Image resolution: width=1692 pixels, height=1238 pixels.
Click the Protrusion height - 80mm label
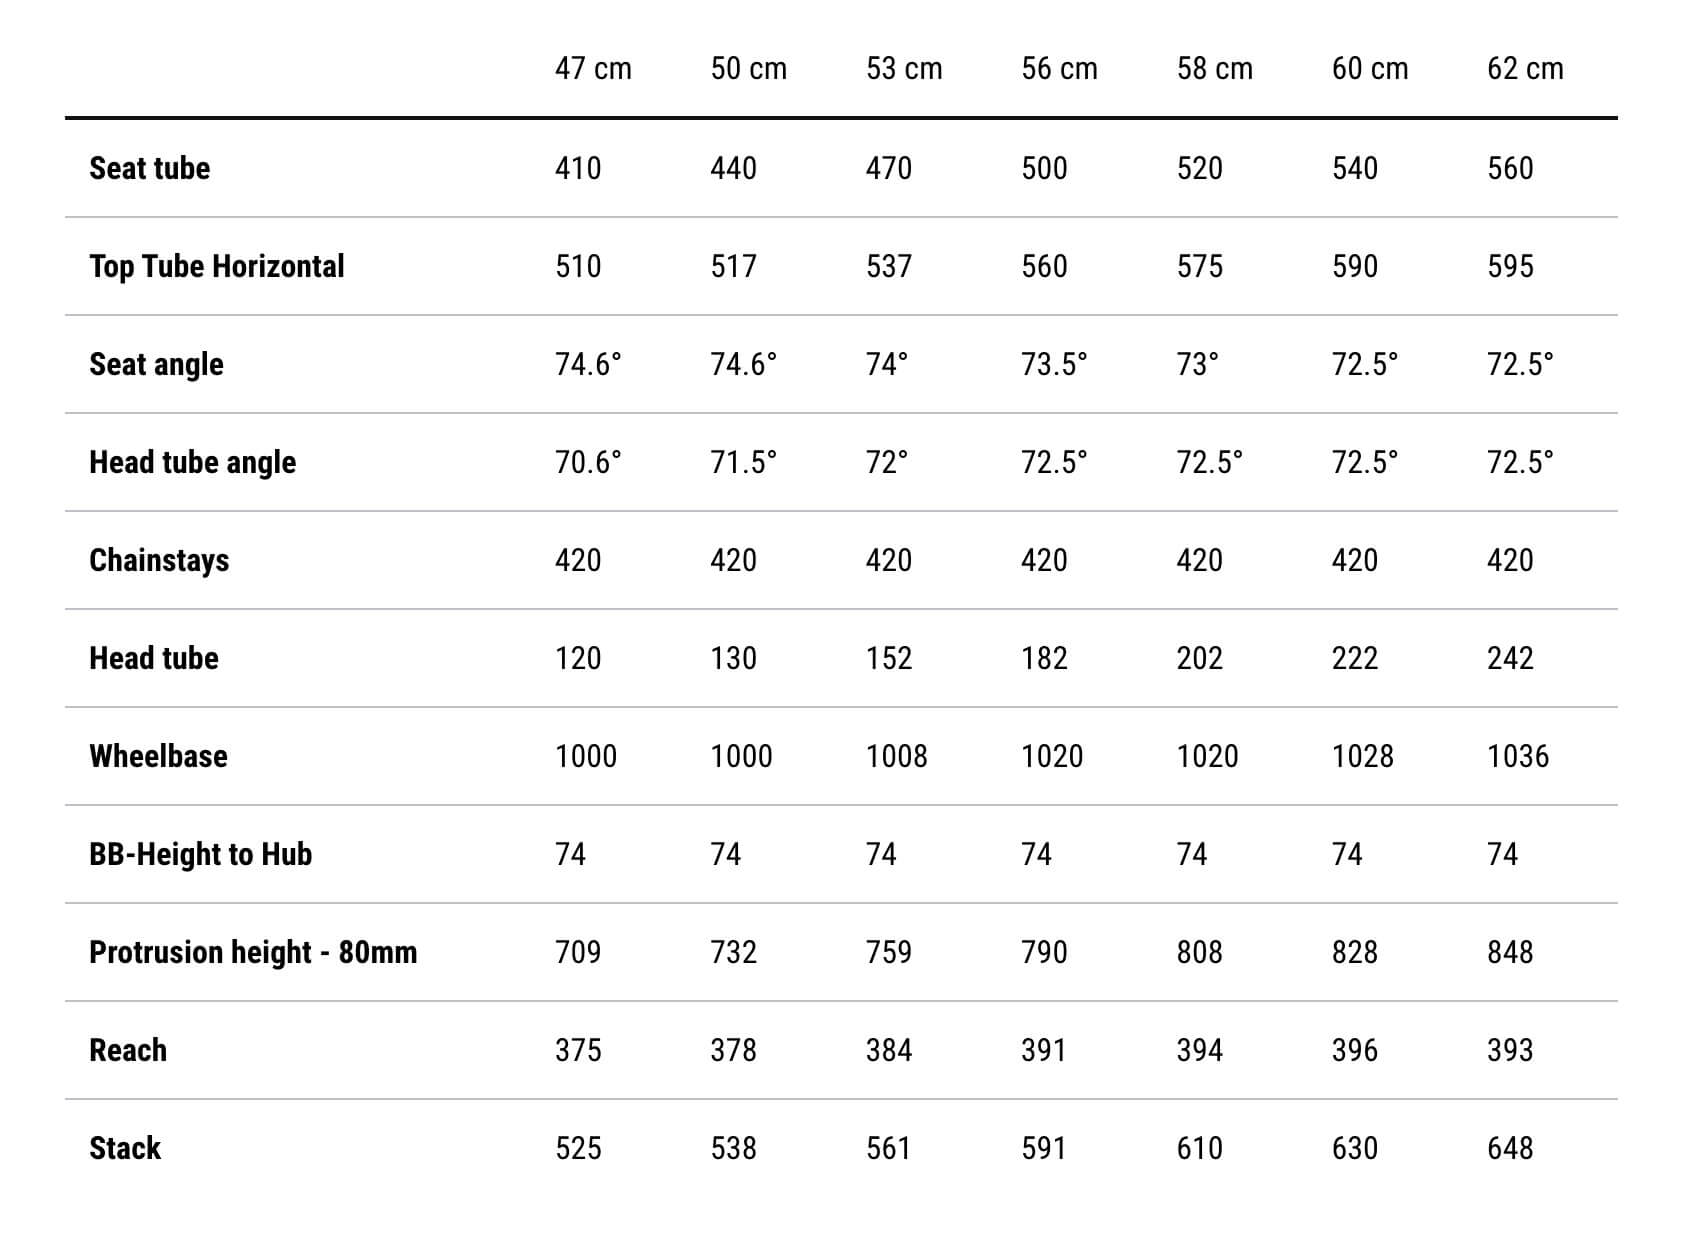pos(253,952)
